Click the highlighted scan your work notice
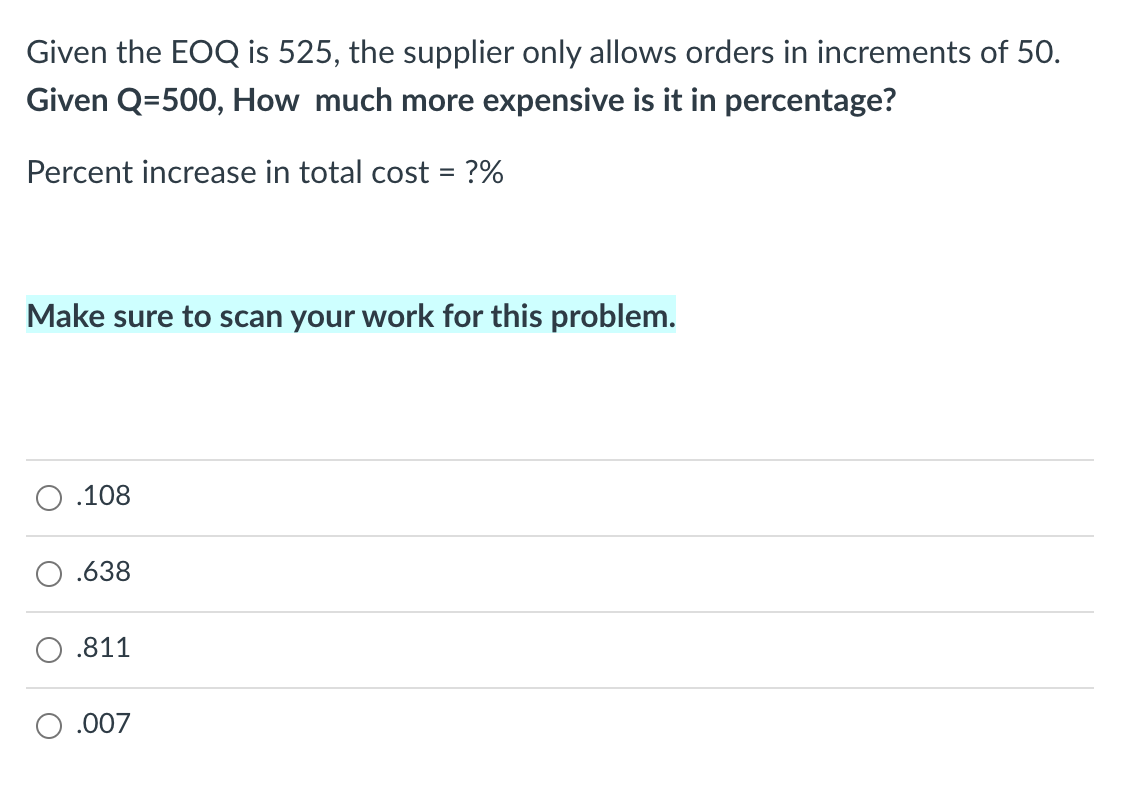The height and width of the screenshot is (801, 1121). click(350, 316)
